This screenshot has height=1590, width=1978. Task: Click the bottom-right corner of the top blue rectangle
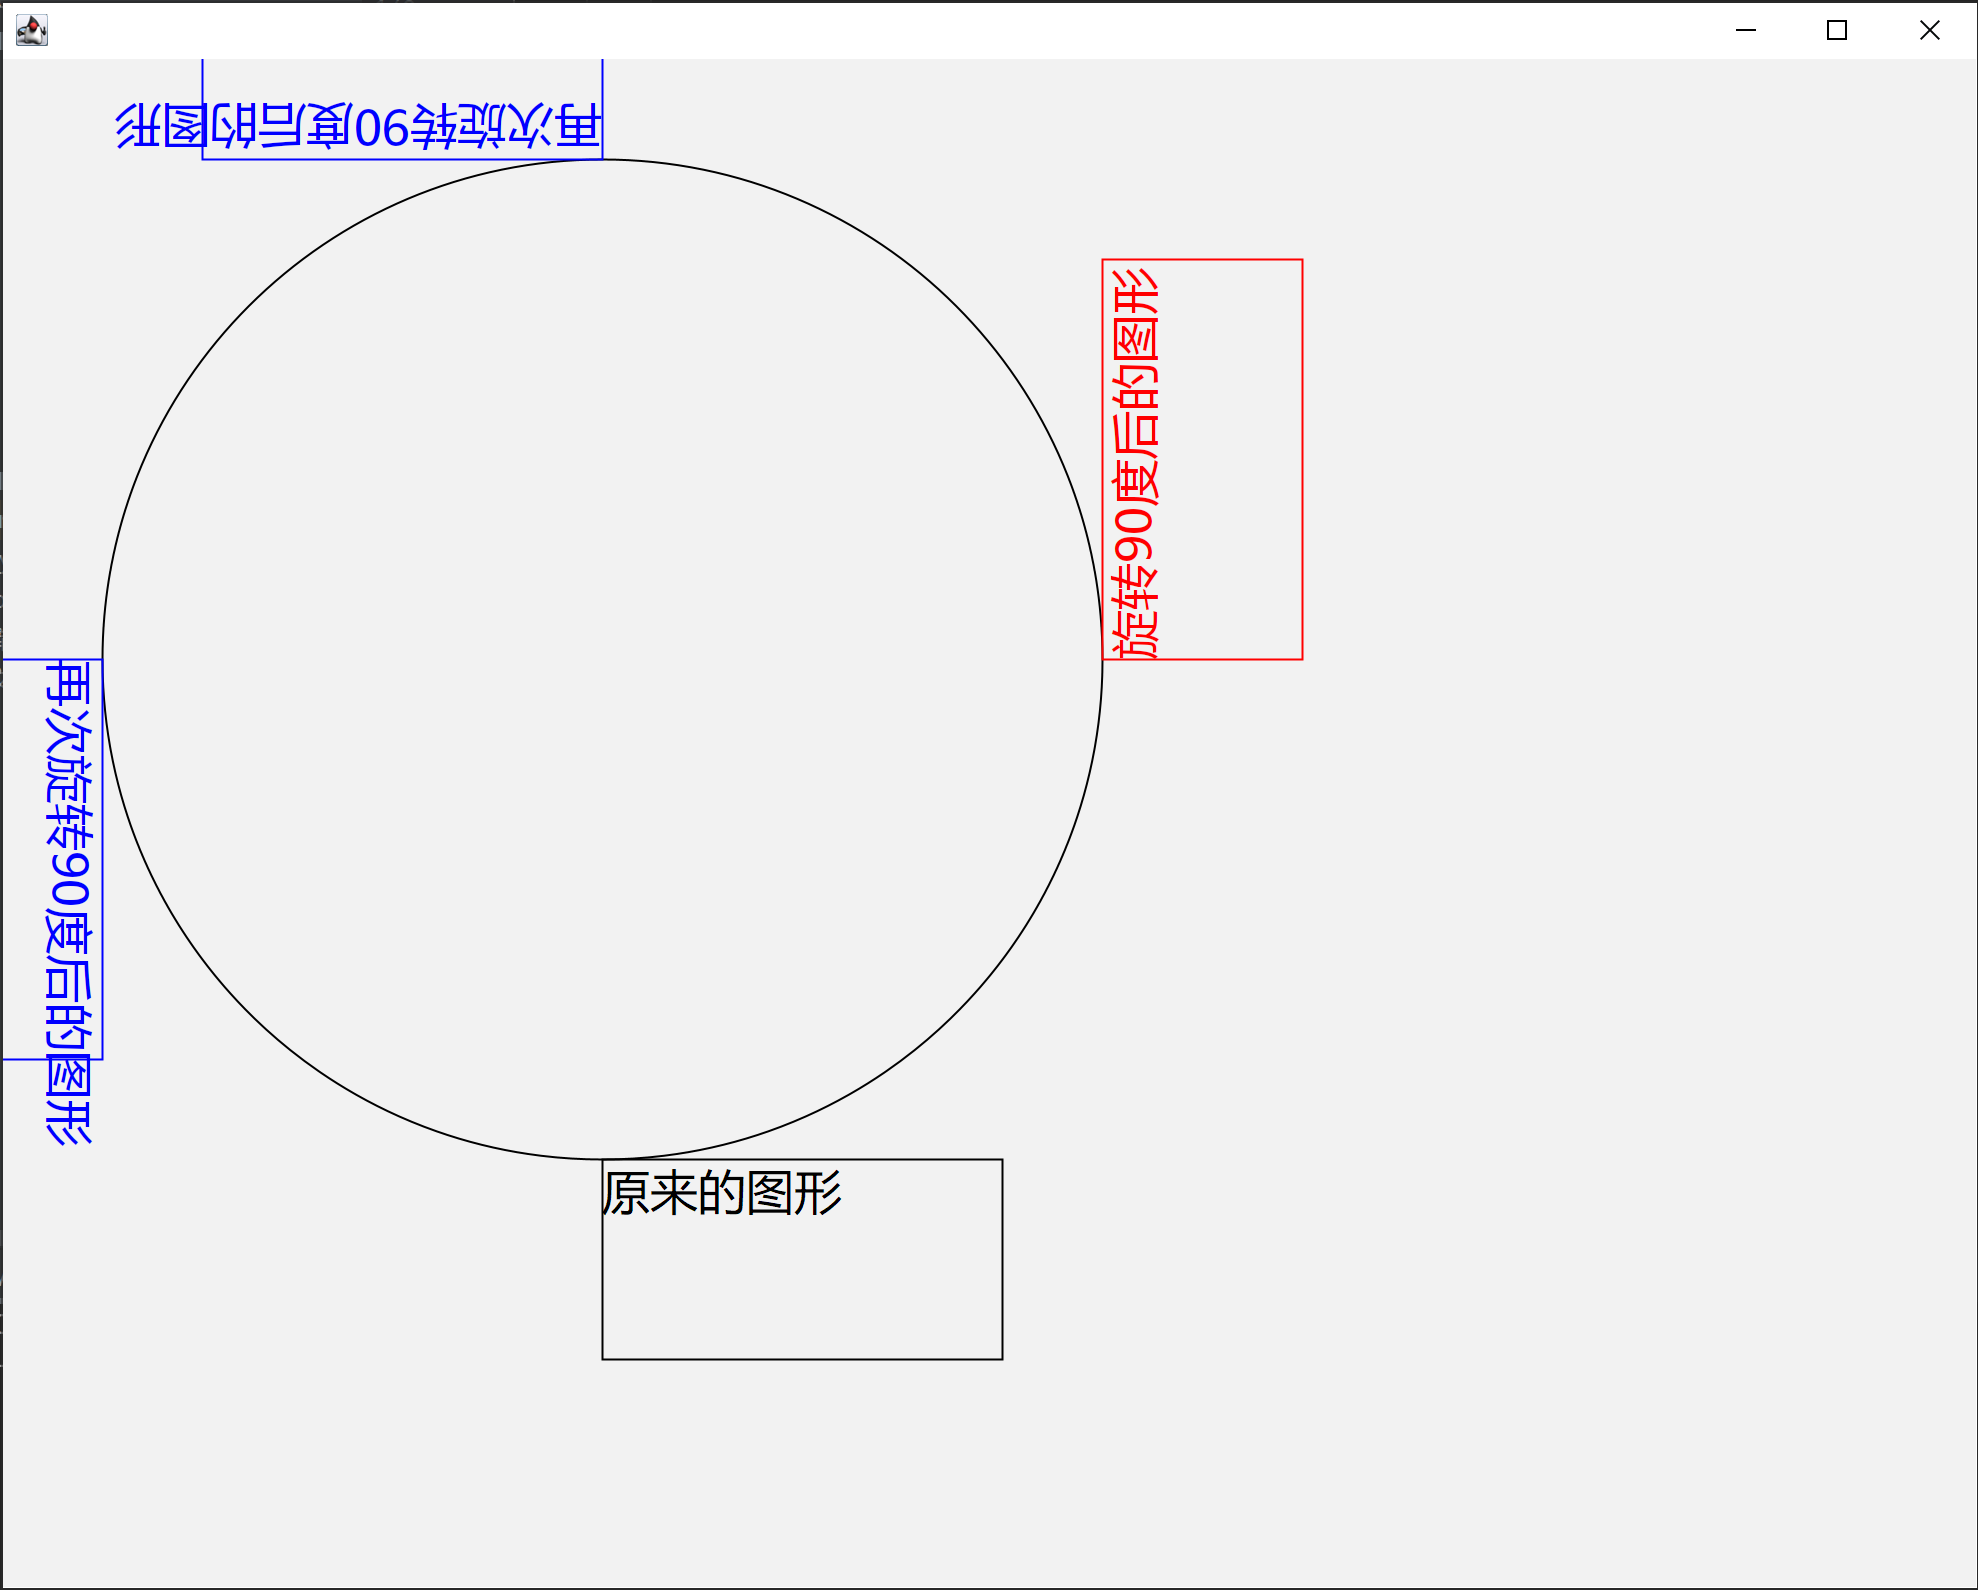point(602,159)
